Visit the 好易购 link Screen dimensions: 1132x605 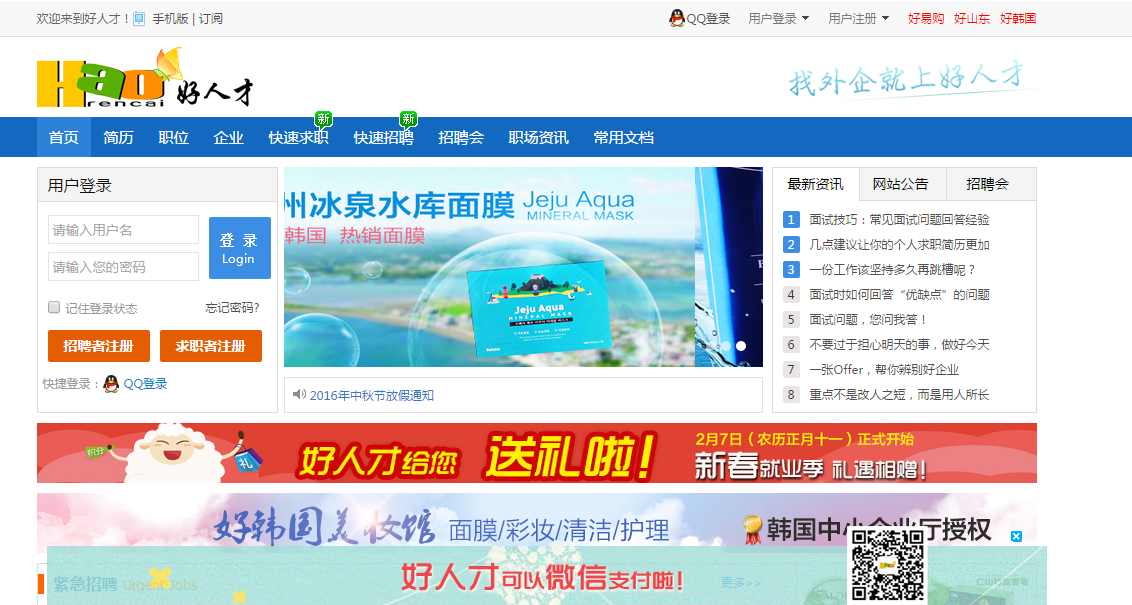(x=926, y=19)
